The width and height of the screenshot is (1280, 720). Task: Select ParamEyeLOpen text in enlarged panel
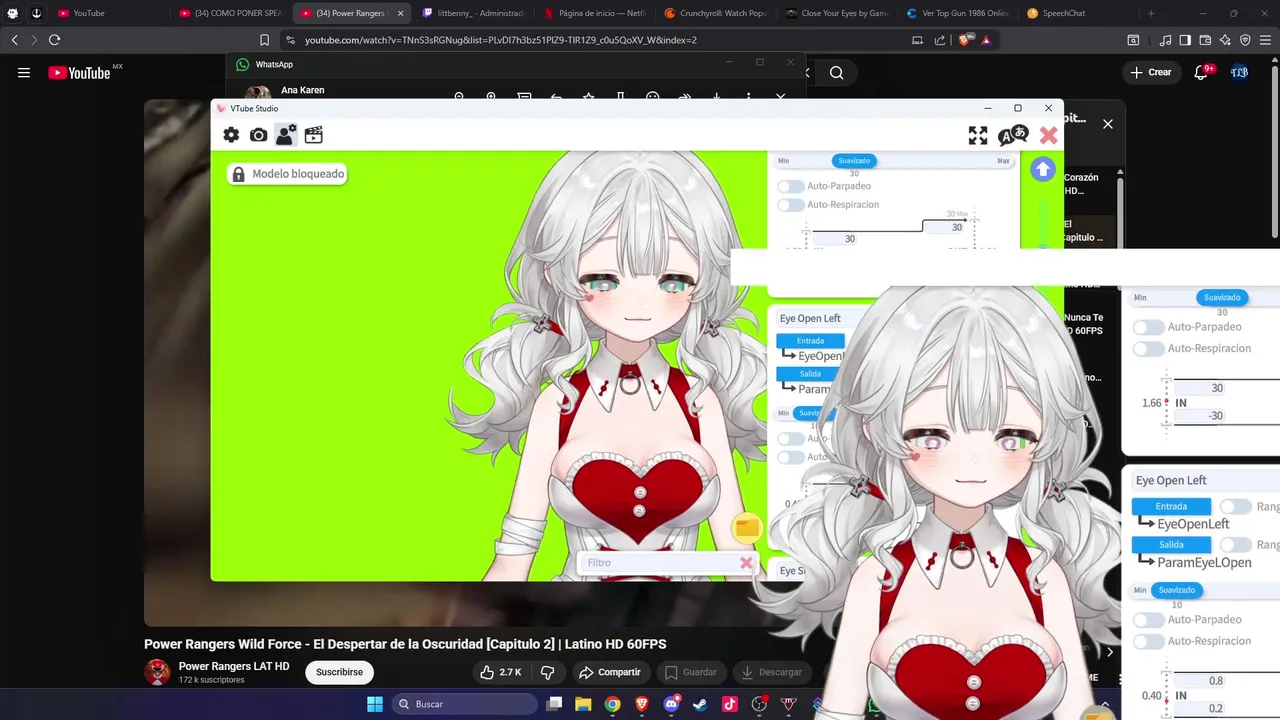(1204, 563)
